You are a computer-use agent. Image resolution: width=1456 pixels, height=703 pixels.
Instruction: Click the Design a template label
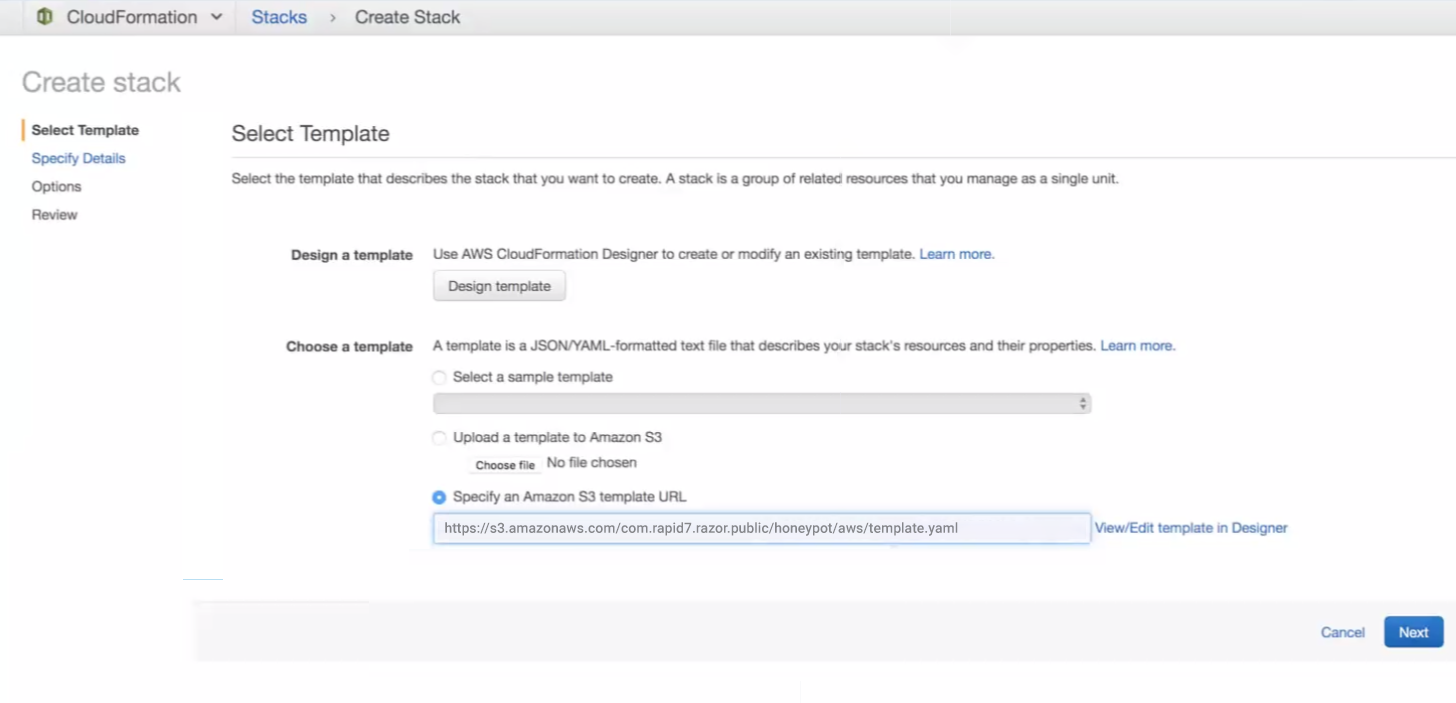pos(352,255)
